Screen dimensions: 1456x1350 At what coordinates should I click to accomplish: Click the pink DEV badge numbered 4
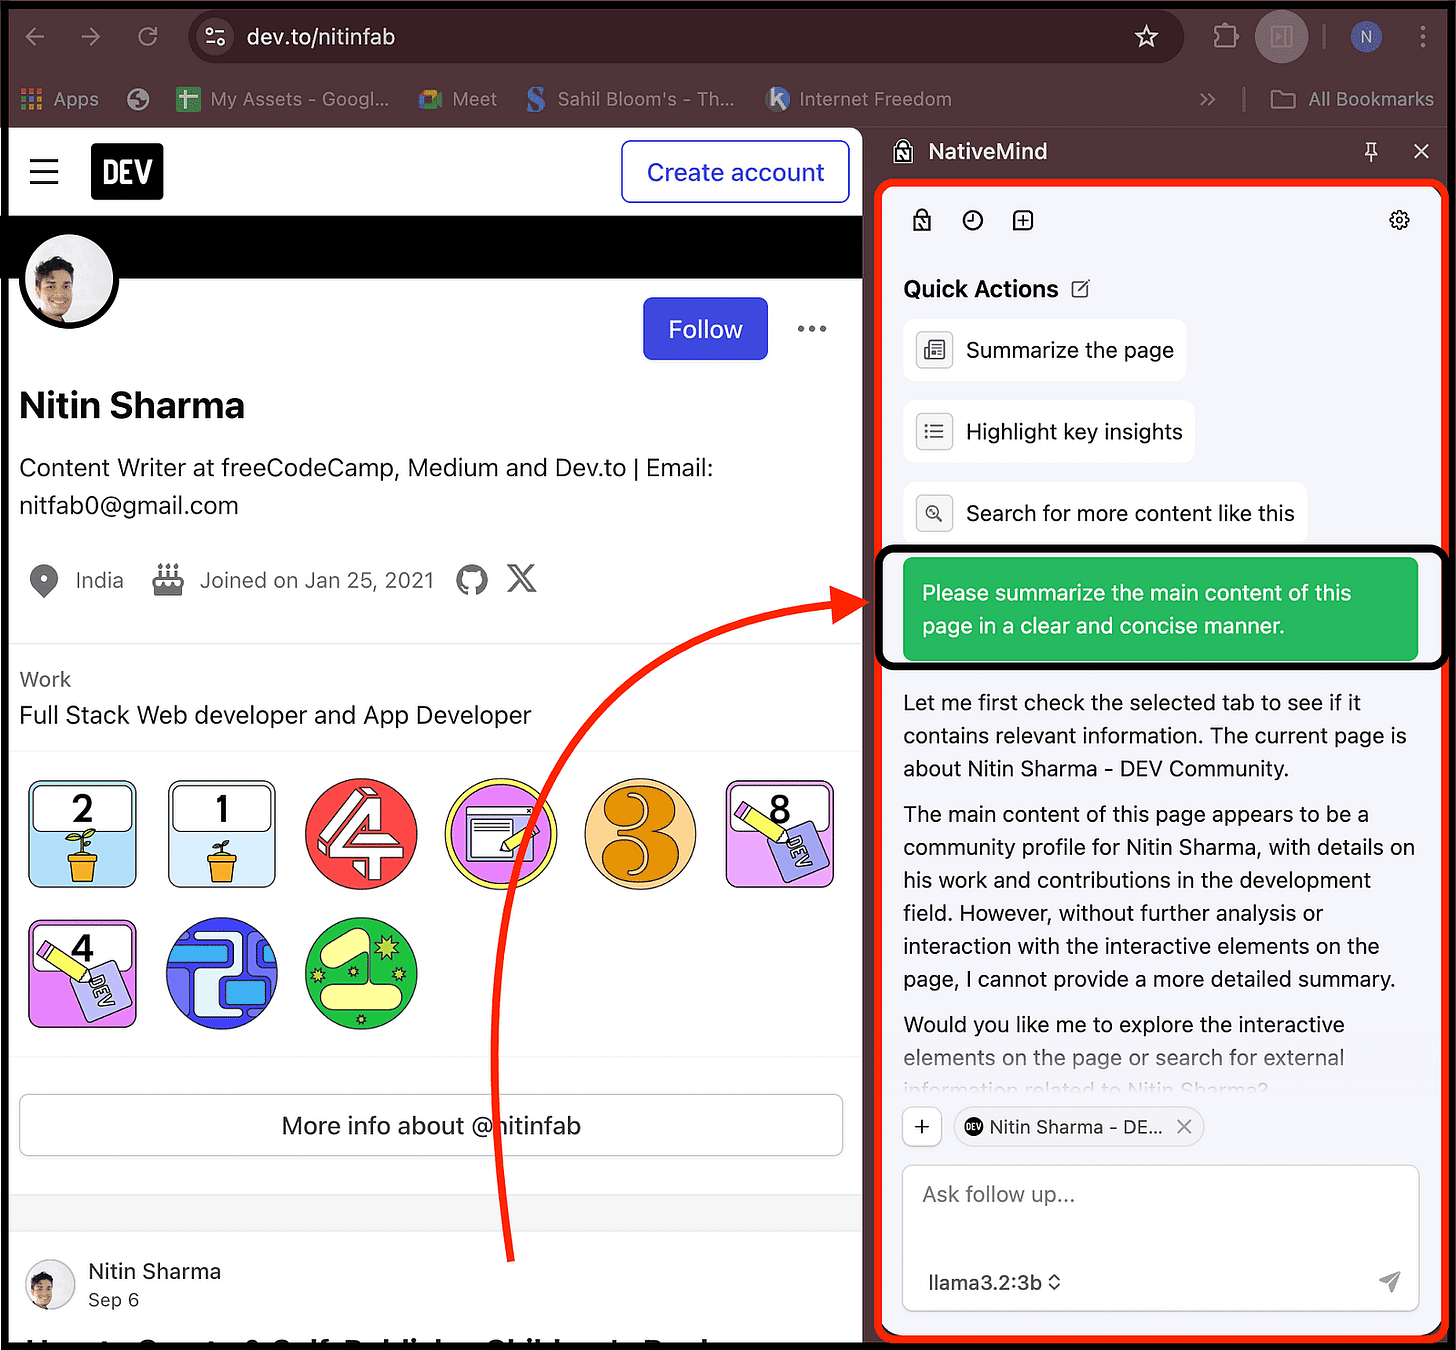[x=82, y=974]
